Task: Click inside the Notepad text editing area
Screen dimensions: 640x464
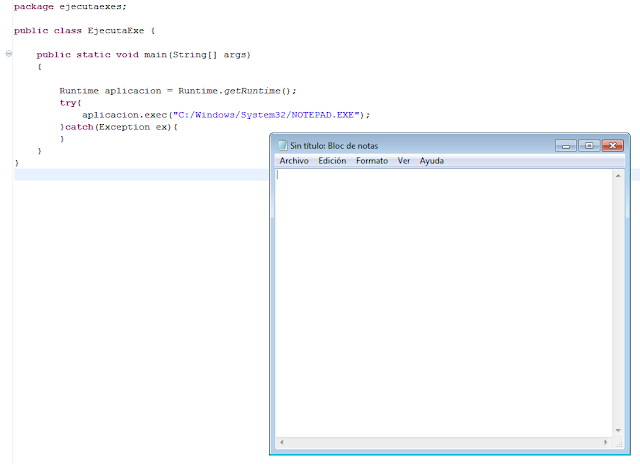Action: (x=444, y=303)
